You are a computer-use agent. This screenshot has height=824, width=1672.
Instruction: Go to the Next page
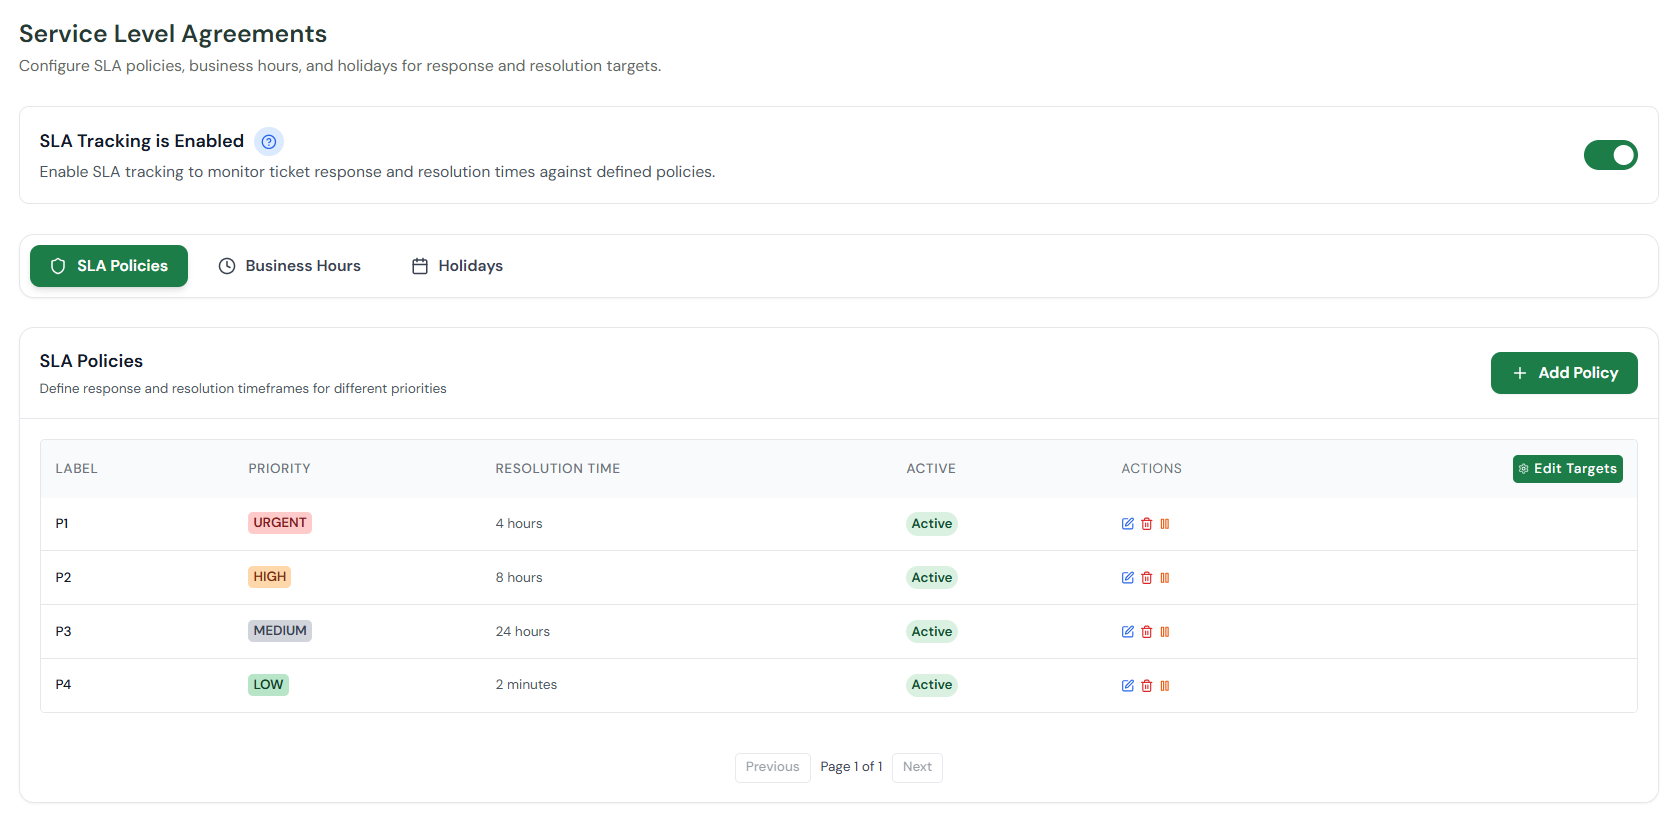tap(917, 767)
